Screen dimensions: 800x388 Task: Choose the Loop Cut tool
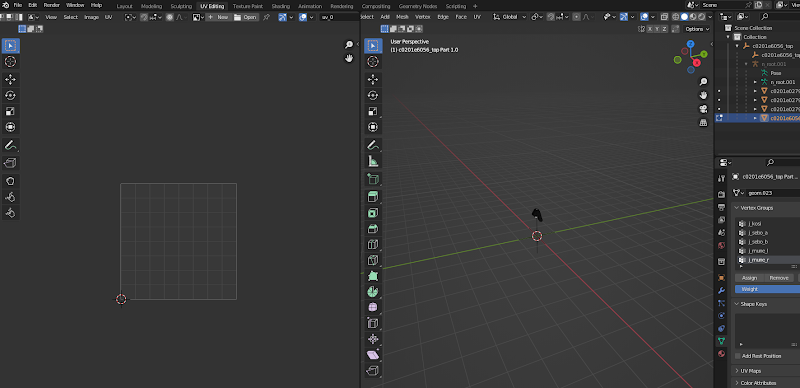[373, 244]
